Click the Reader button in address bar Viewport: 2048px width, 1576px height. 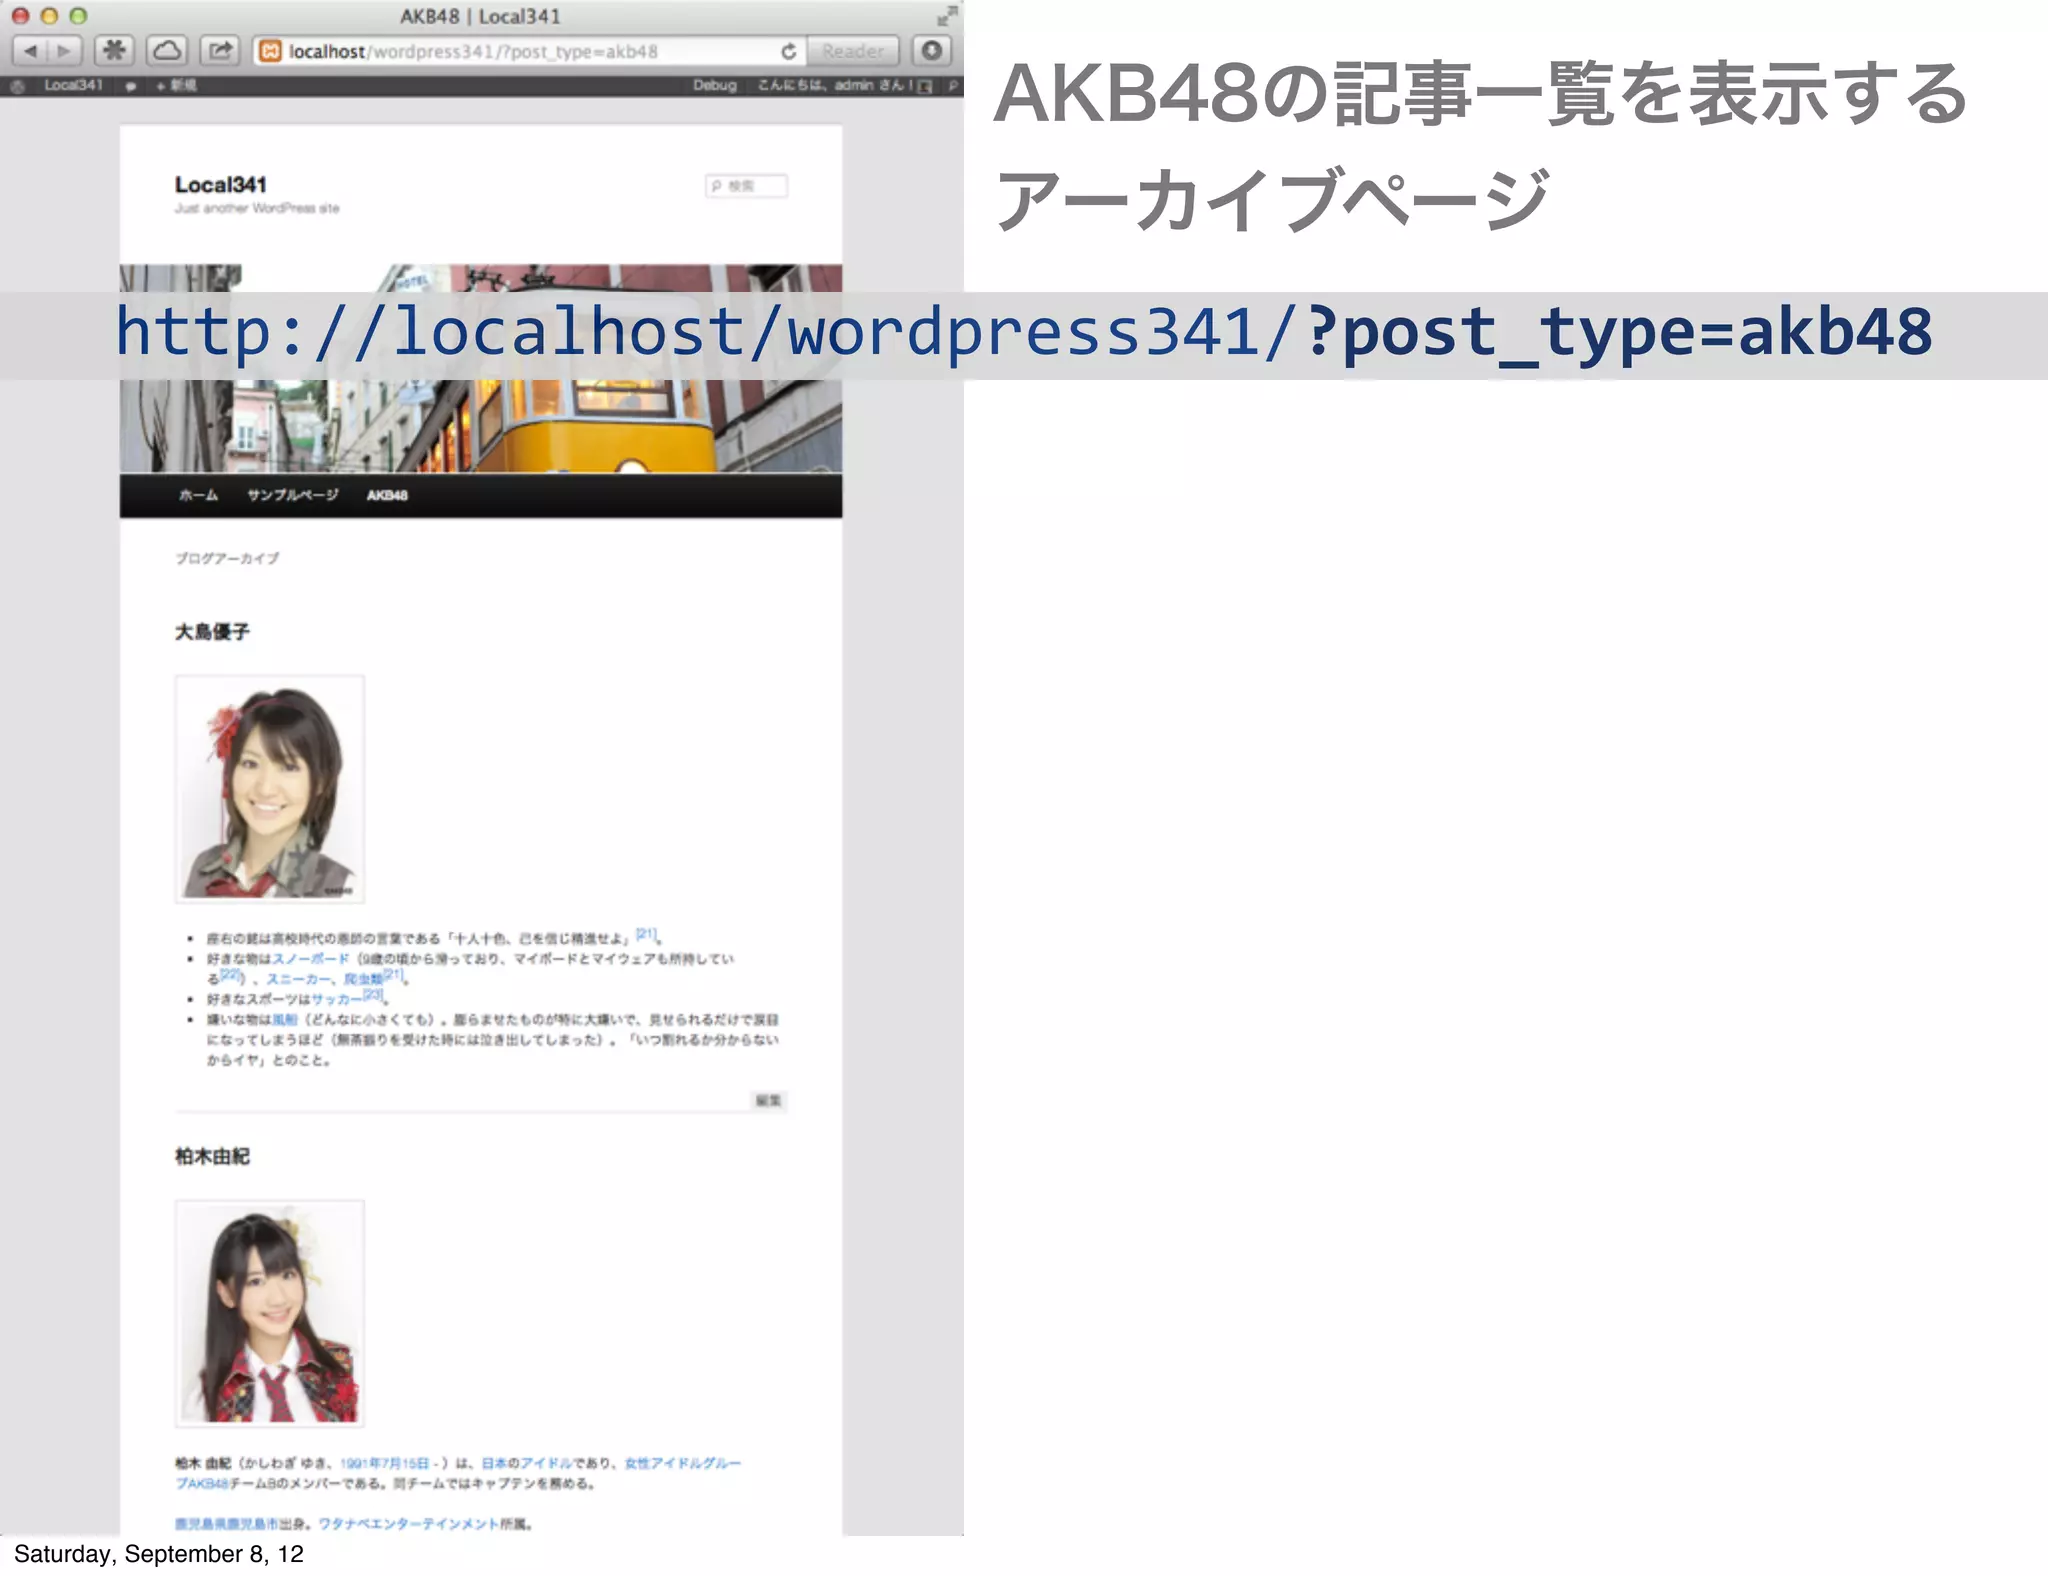[x=853, y=51]
